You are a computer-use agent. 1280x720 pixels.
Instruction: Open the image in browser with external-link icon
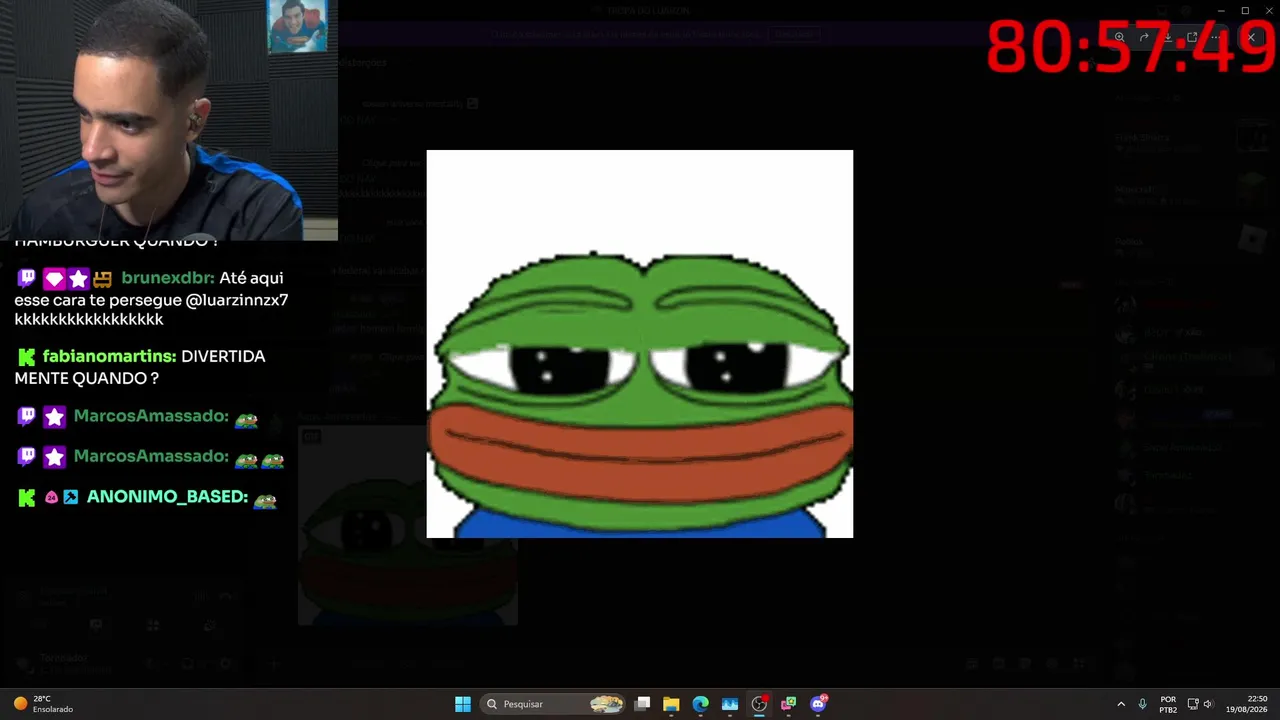[1192, 37]
